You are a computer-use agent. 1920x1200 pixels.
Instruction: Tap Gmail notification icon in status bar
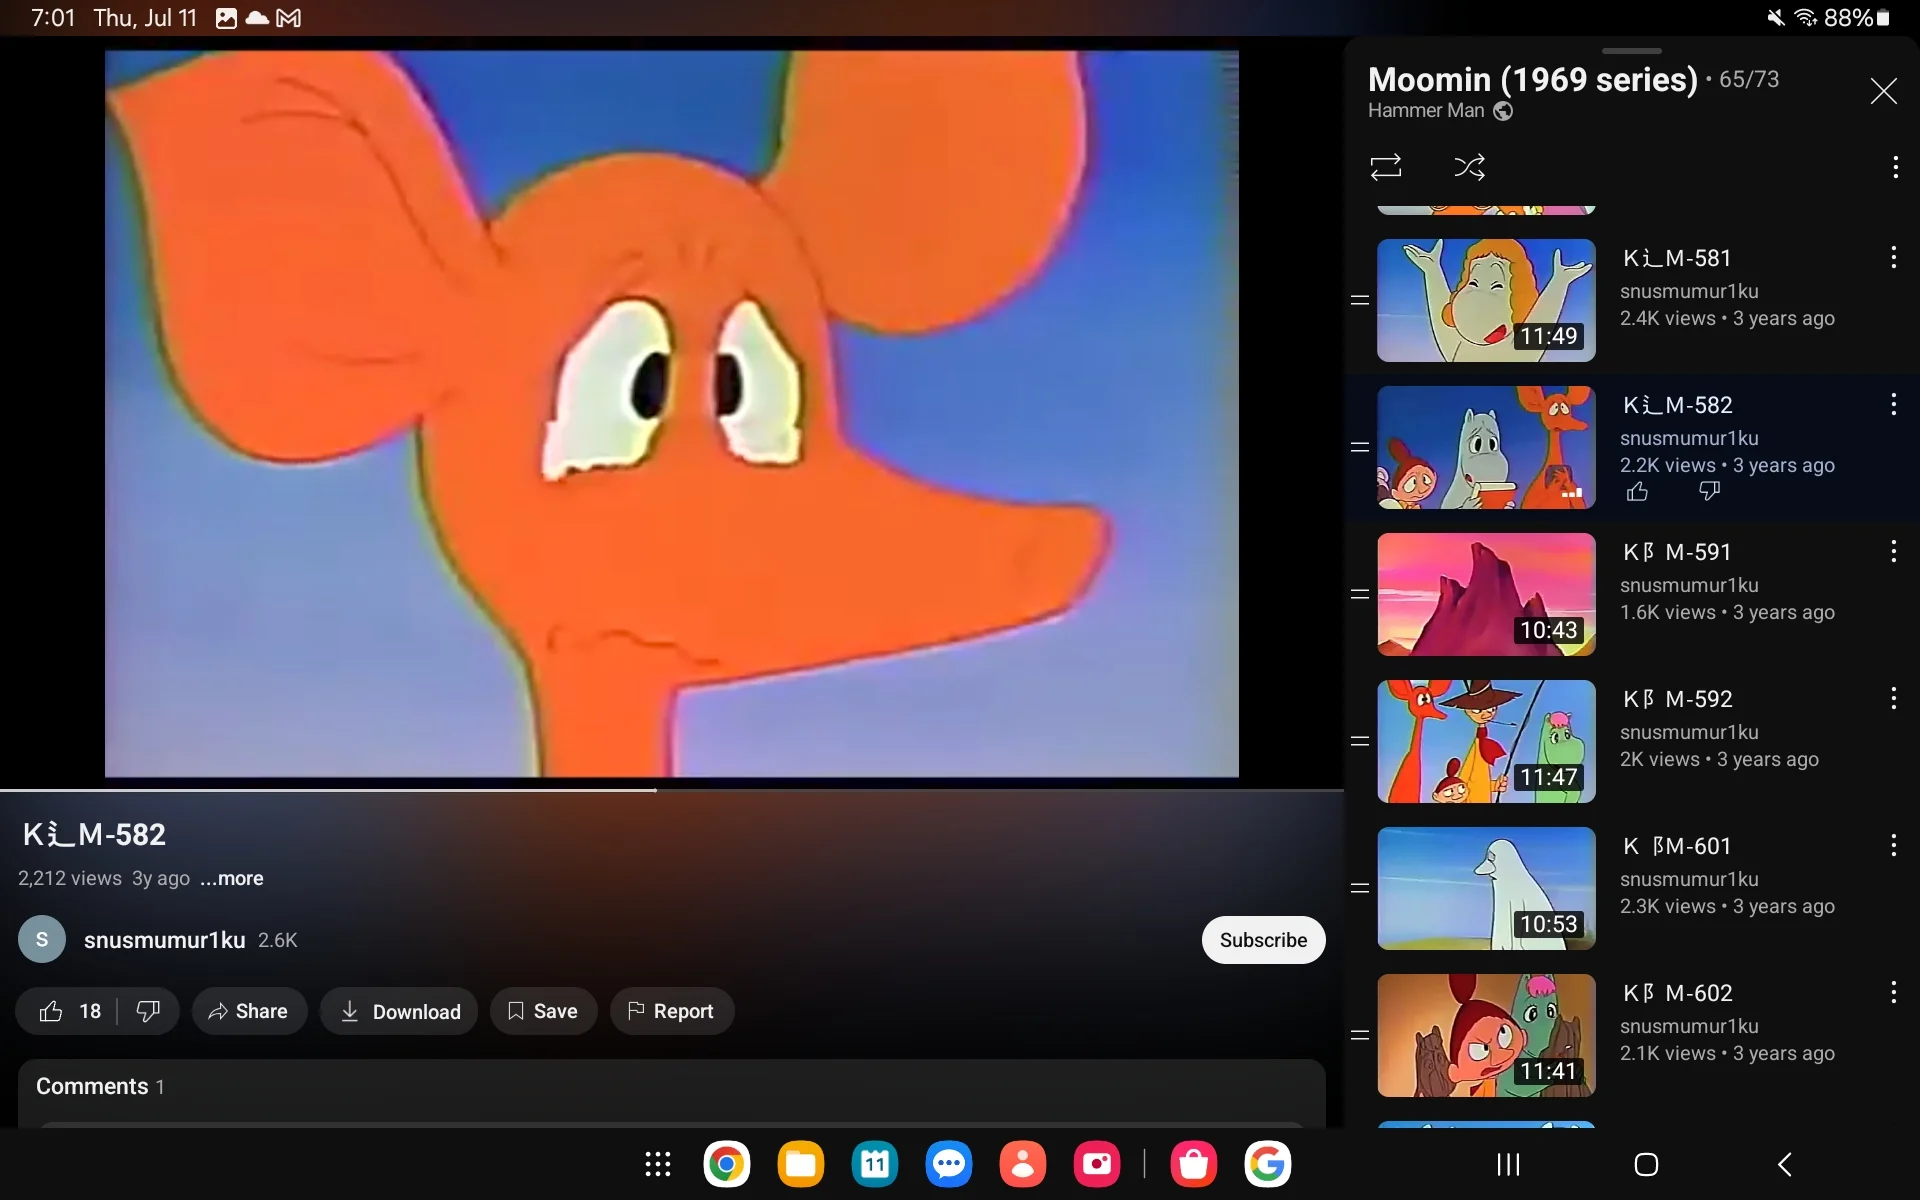tap(289, 18)
